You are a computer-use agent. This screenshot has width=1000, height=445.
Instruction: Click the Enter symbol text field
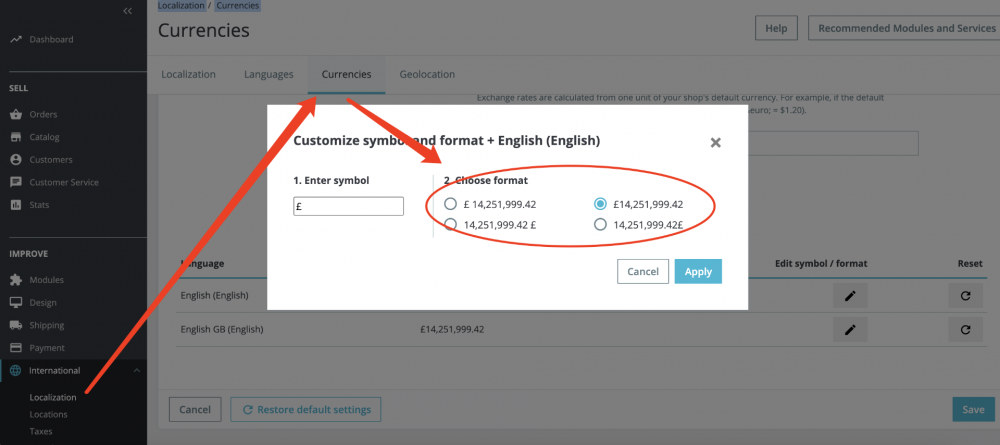(348, 206)
